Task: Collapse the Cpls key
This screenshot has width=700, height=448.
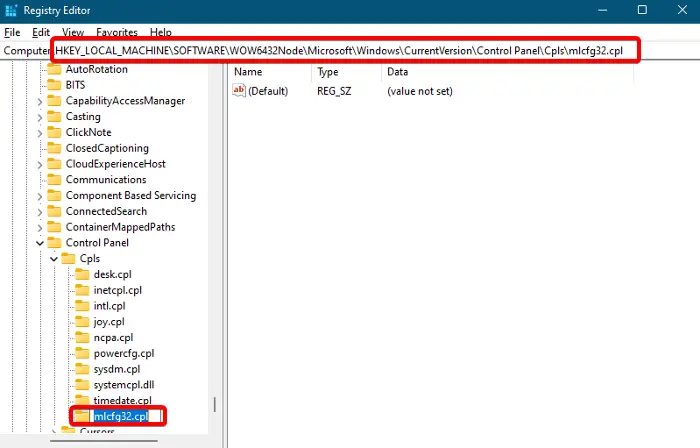Action: point(54,259)
